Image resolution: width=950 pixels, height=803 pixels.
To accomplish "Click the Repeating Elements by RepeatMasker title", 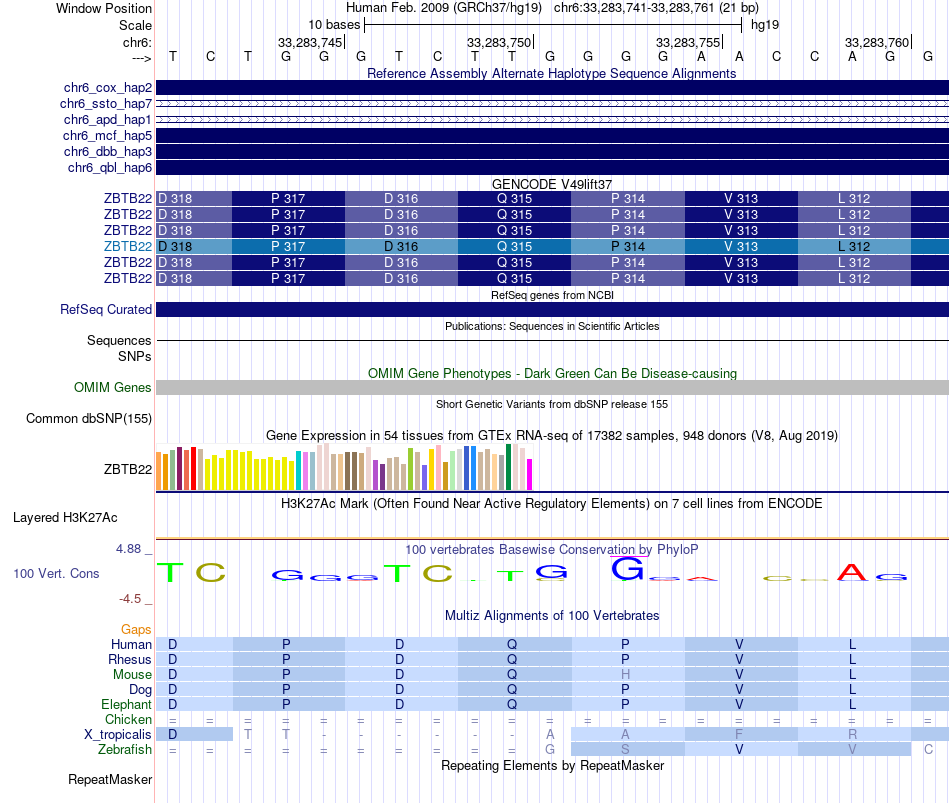I will (552, 765).
